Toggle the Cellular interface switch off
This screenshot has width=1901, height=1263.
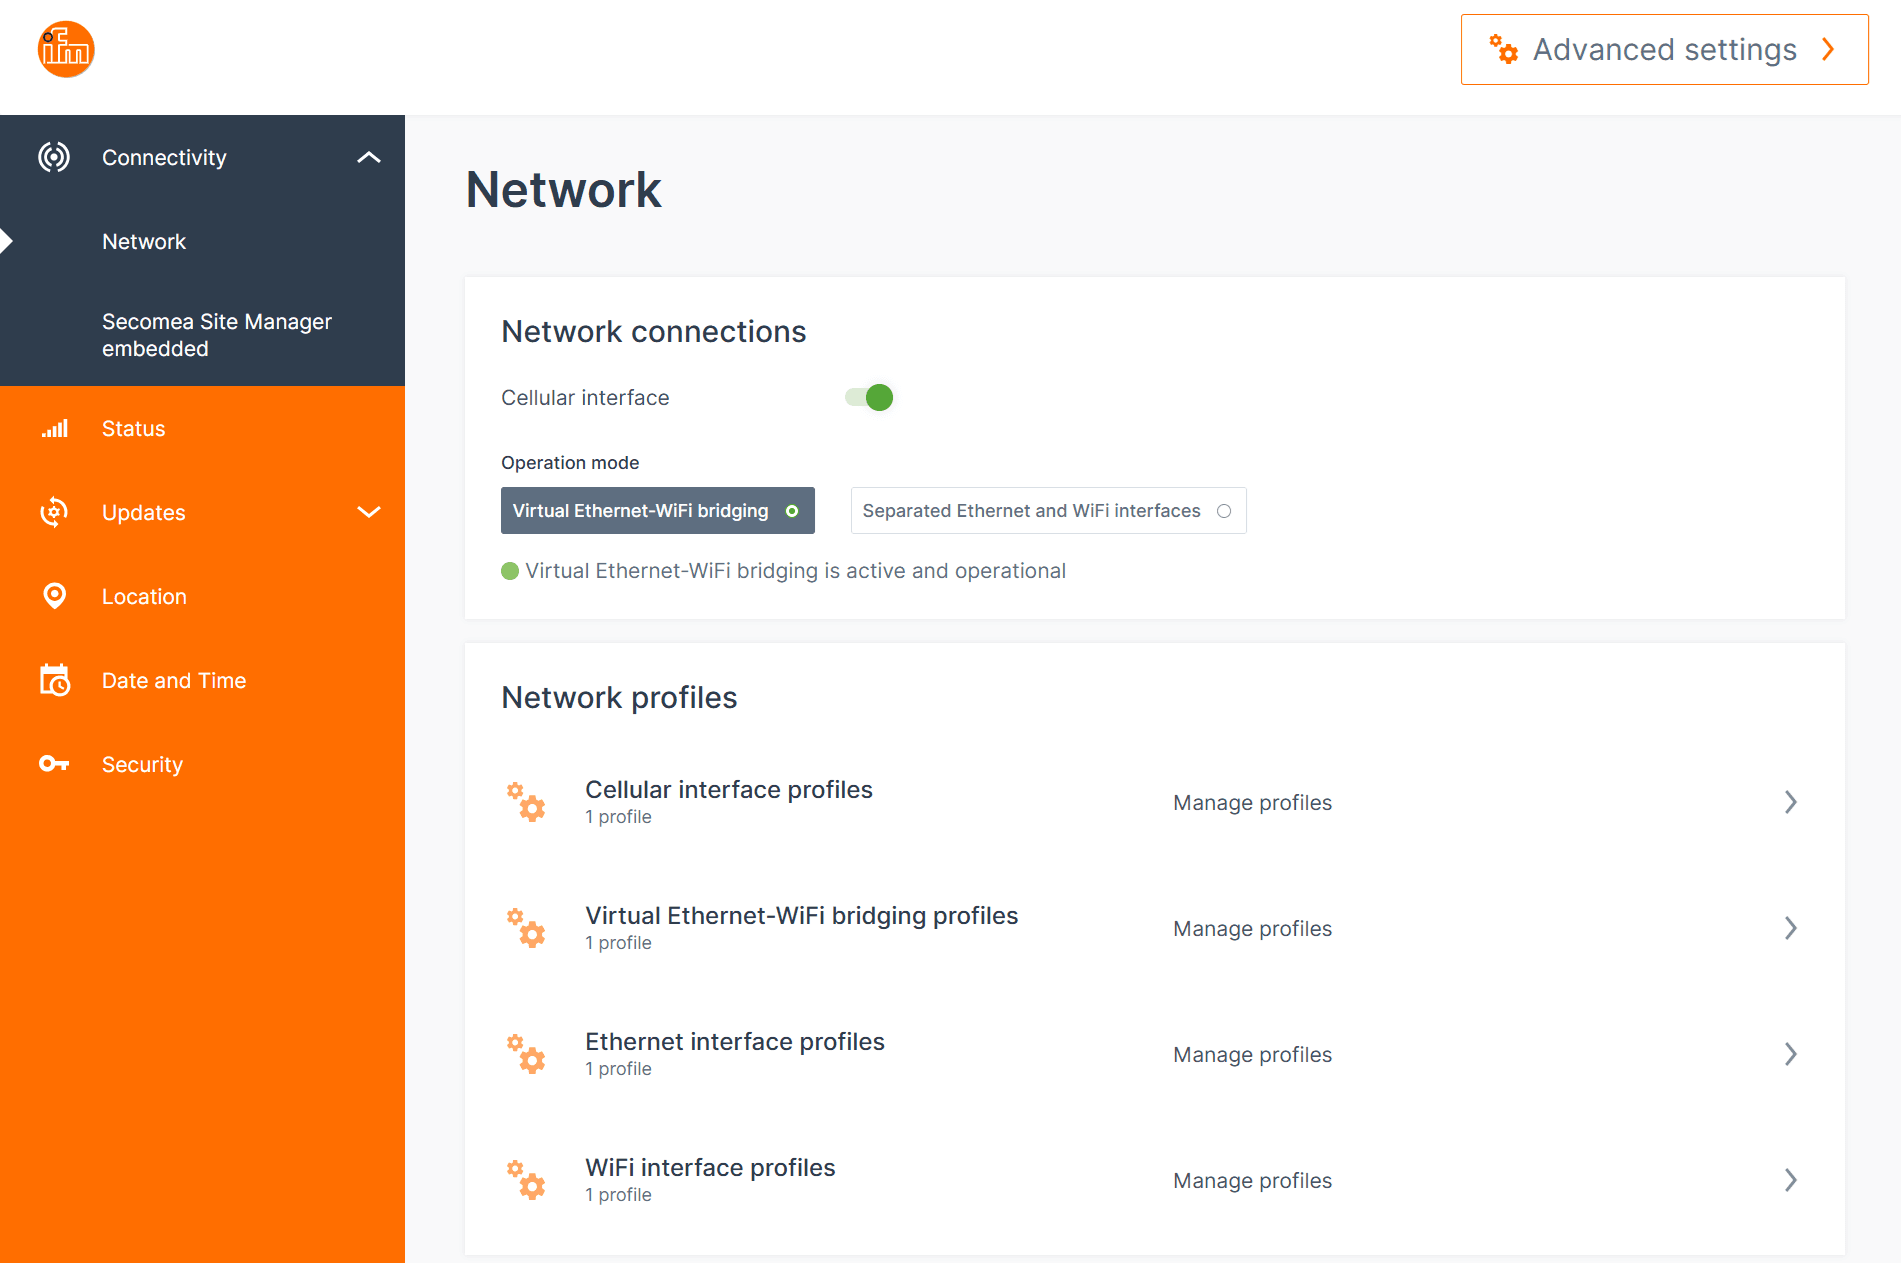tap(869, 398)
